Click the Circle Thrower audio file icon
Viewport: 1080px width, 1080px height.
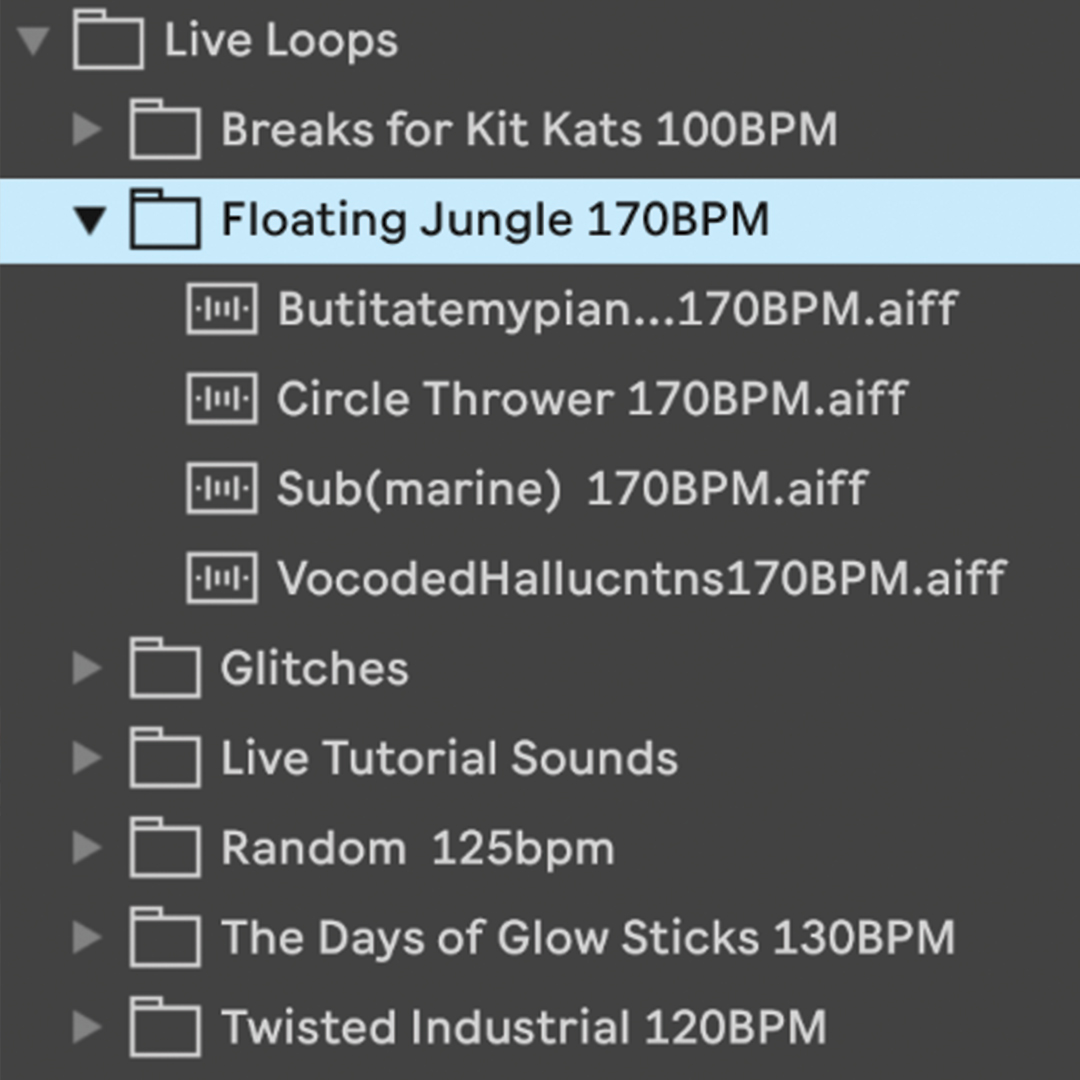click(x=222, y=398)
